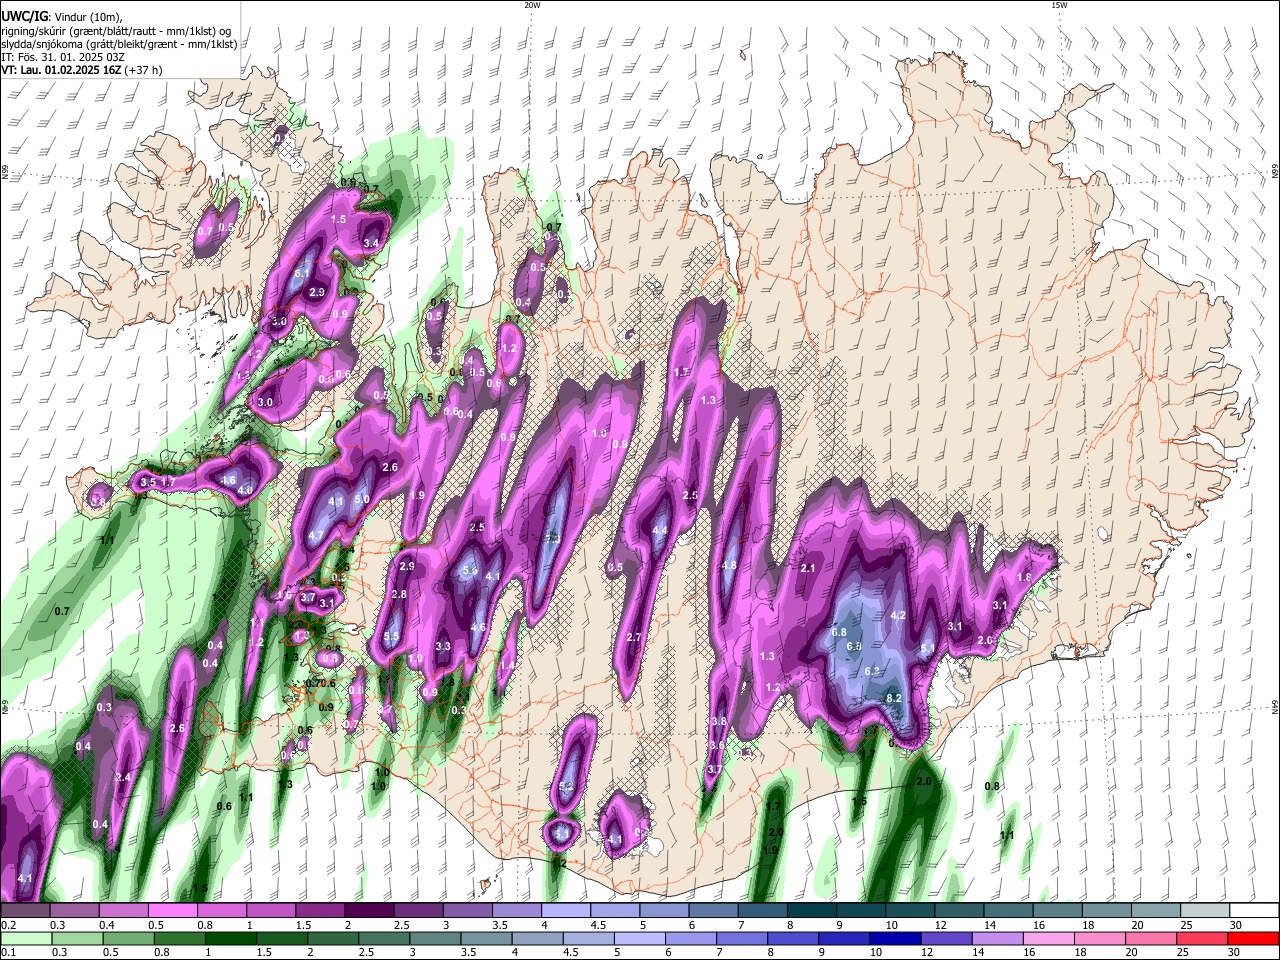Click the '2.1' precipitation value on the map

click(809, 568)
